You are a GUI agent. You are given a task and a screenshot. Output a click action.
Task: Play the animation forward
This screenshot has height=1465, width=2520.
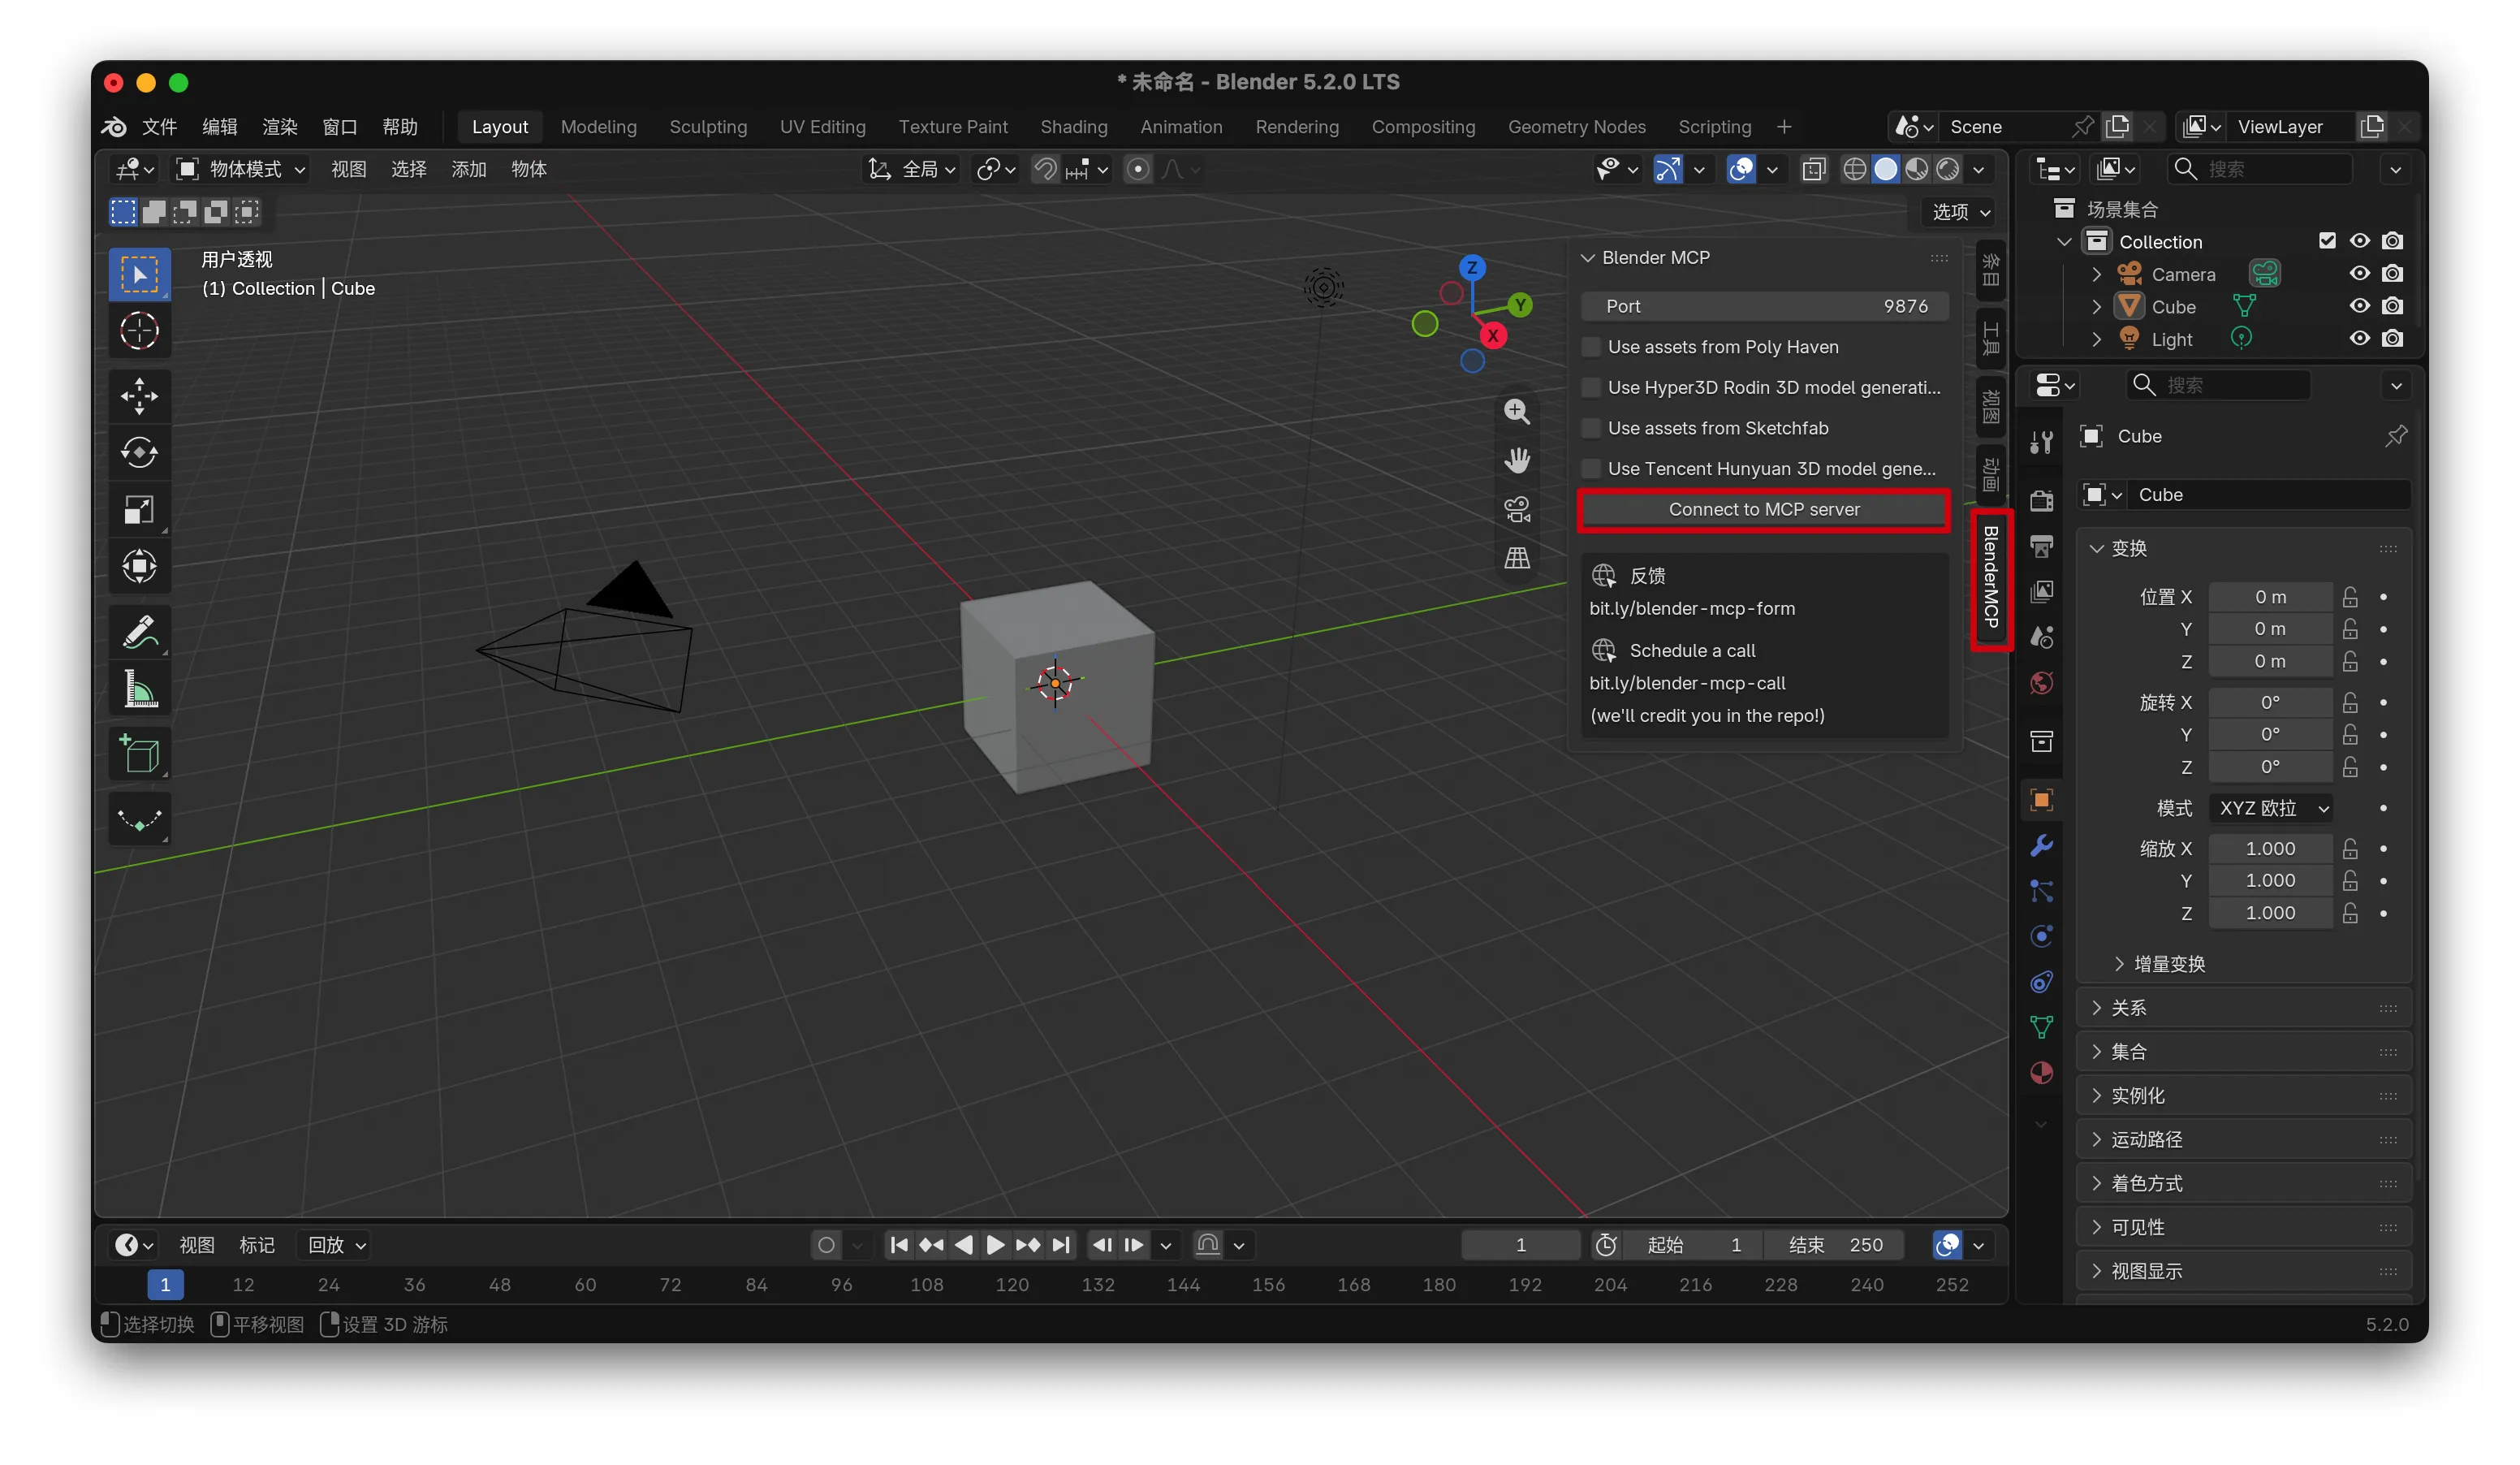[995, 1245]
